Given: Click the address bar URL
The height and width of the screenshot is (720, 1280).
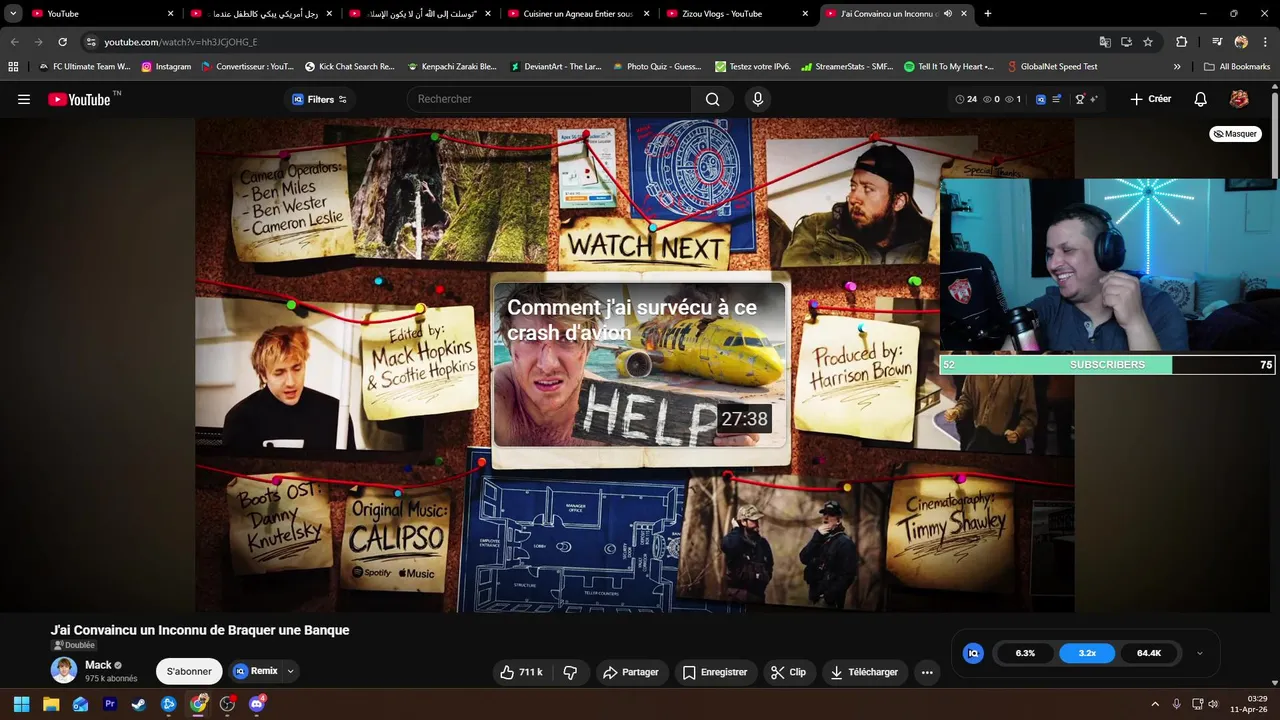Looking at the screenshot, I should [x=181, y=42].
